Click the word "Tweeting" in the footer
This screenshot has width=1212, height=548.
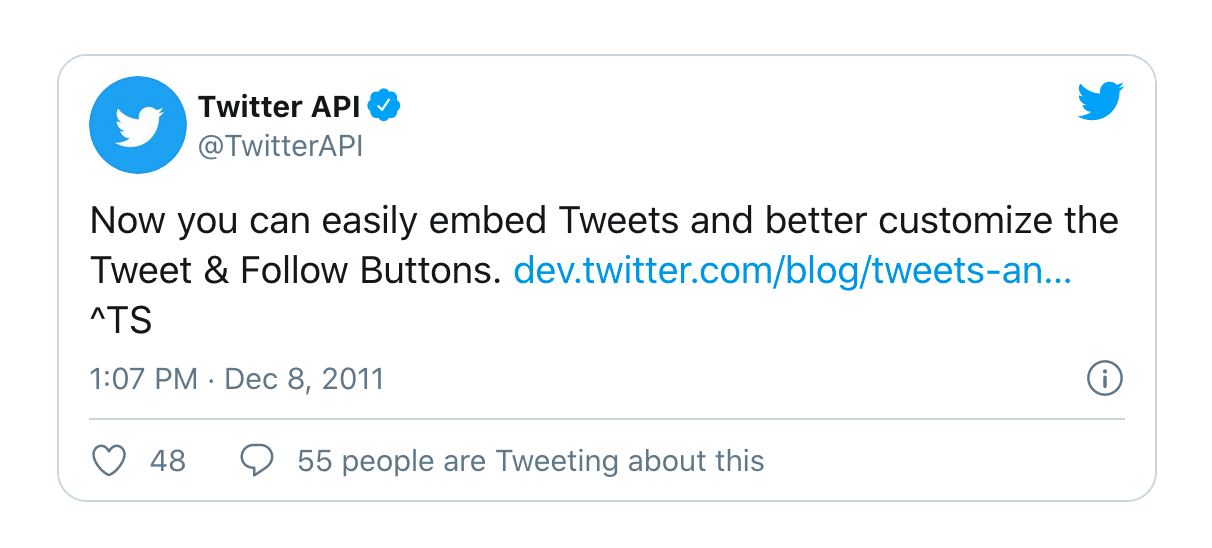[x=557, y=461]
